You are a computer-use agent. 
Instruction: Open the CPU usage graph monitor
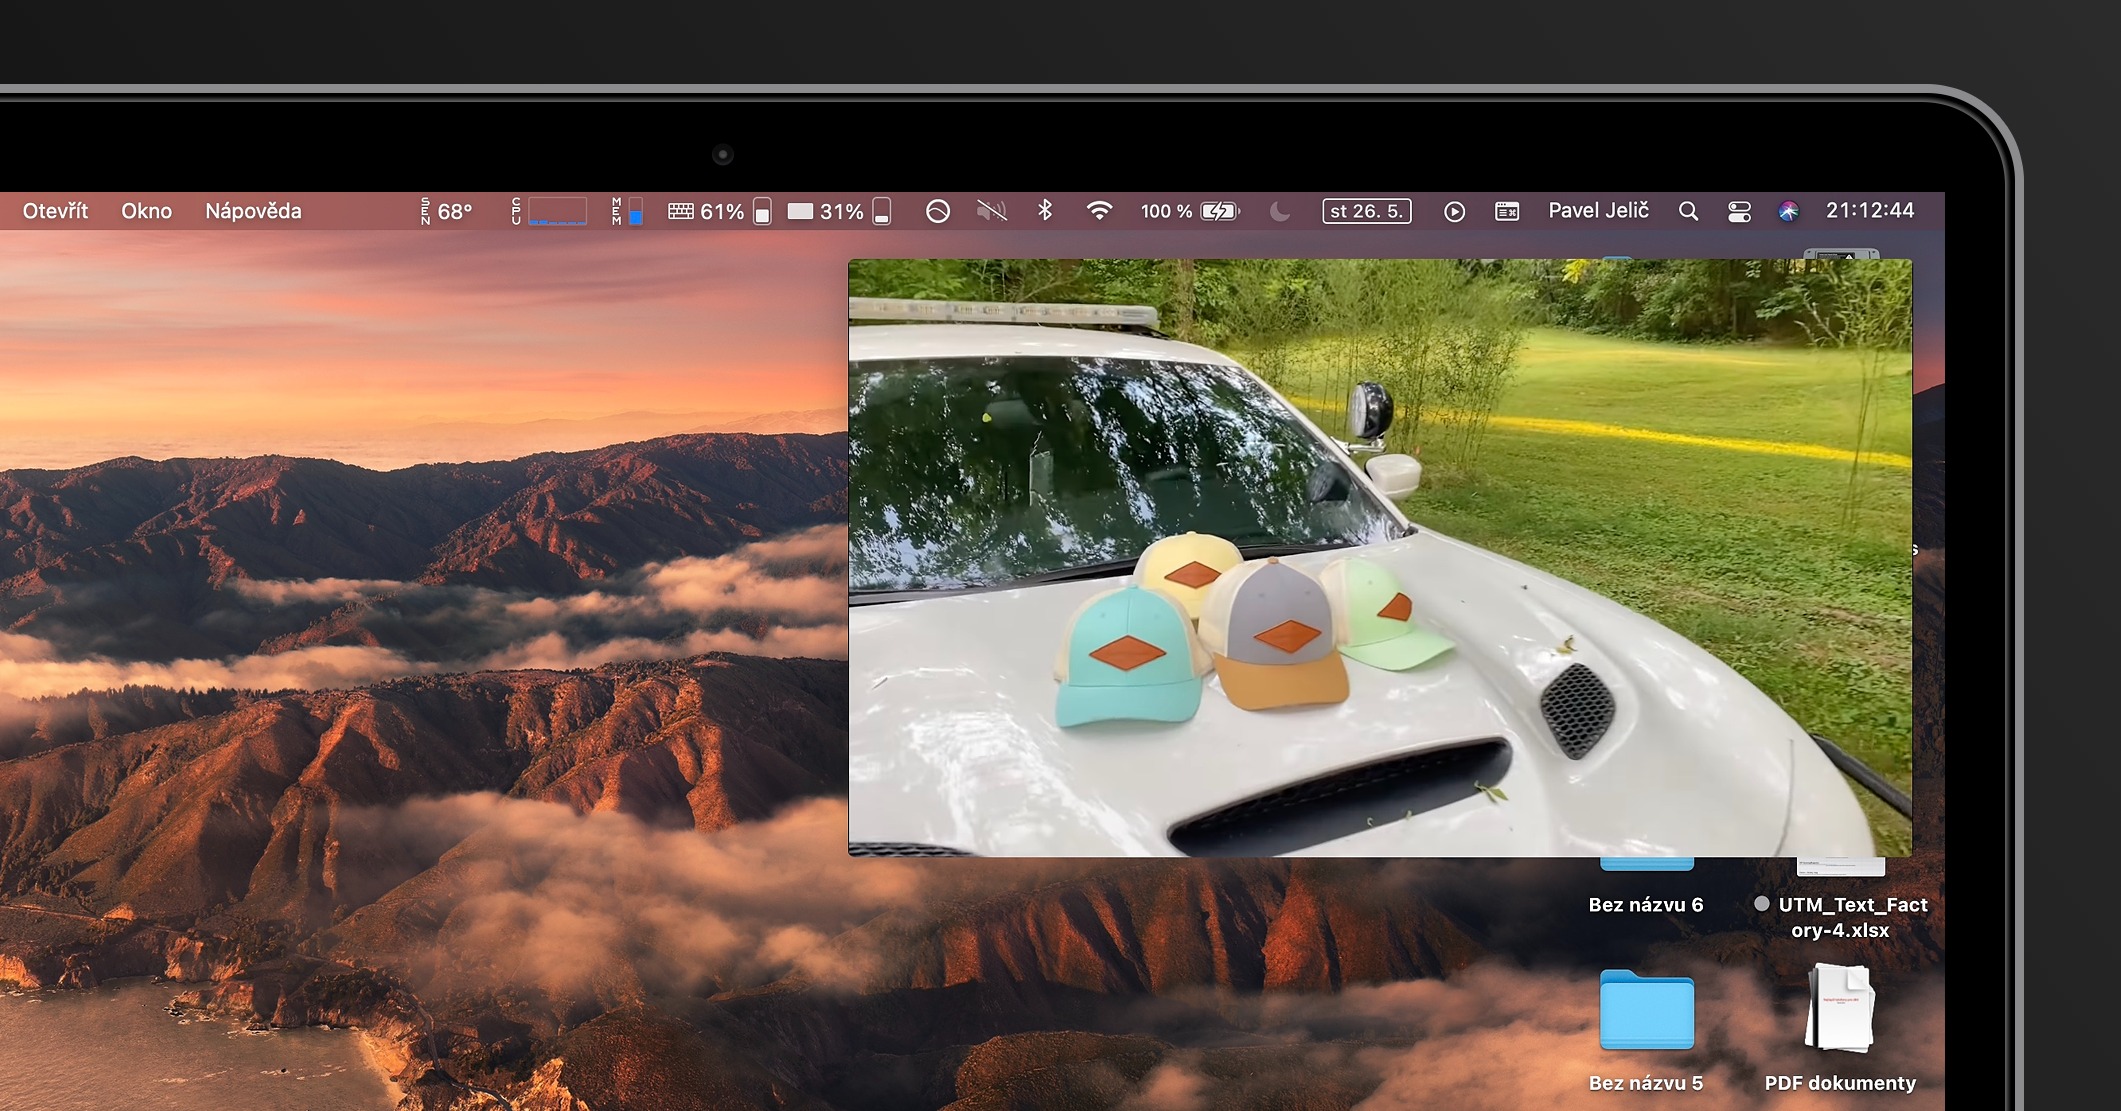coord(549,211)
